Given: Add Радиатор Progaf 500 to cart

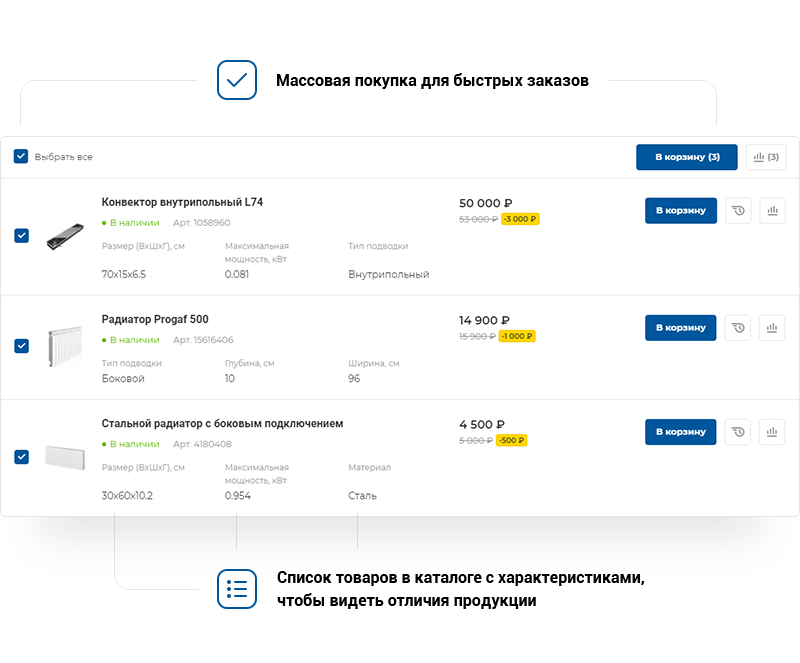Looking at the screenshot, I should 681,328.
